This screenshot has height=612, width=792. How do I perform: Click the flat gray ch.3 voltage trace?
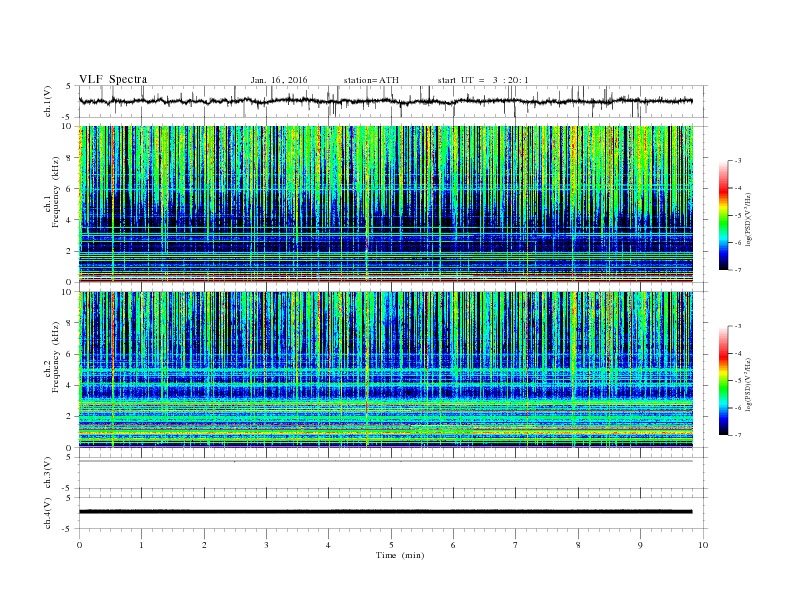point(386,461)
